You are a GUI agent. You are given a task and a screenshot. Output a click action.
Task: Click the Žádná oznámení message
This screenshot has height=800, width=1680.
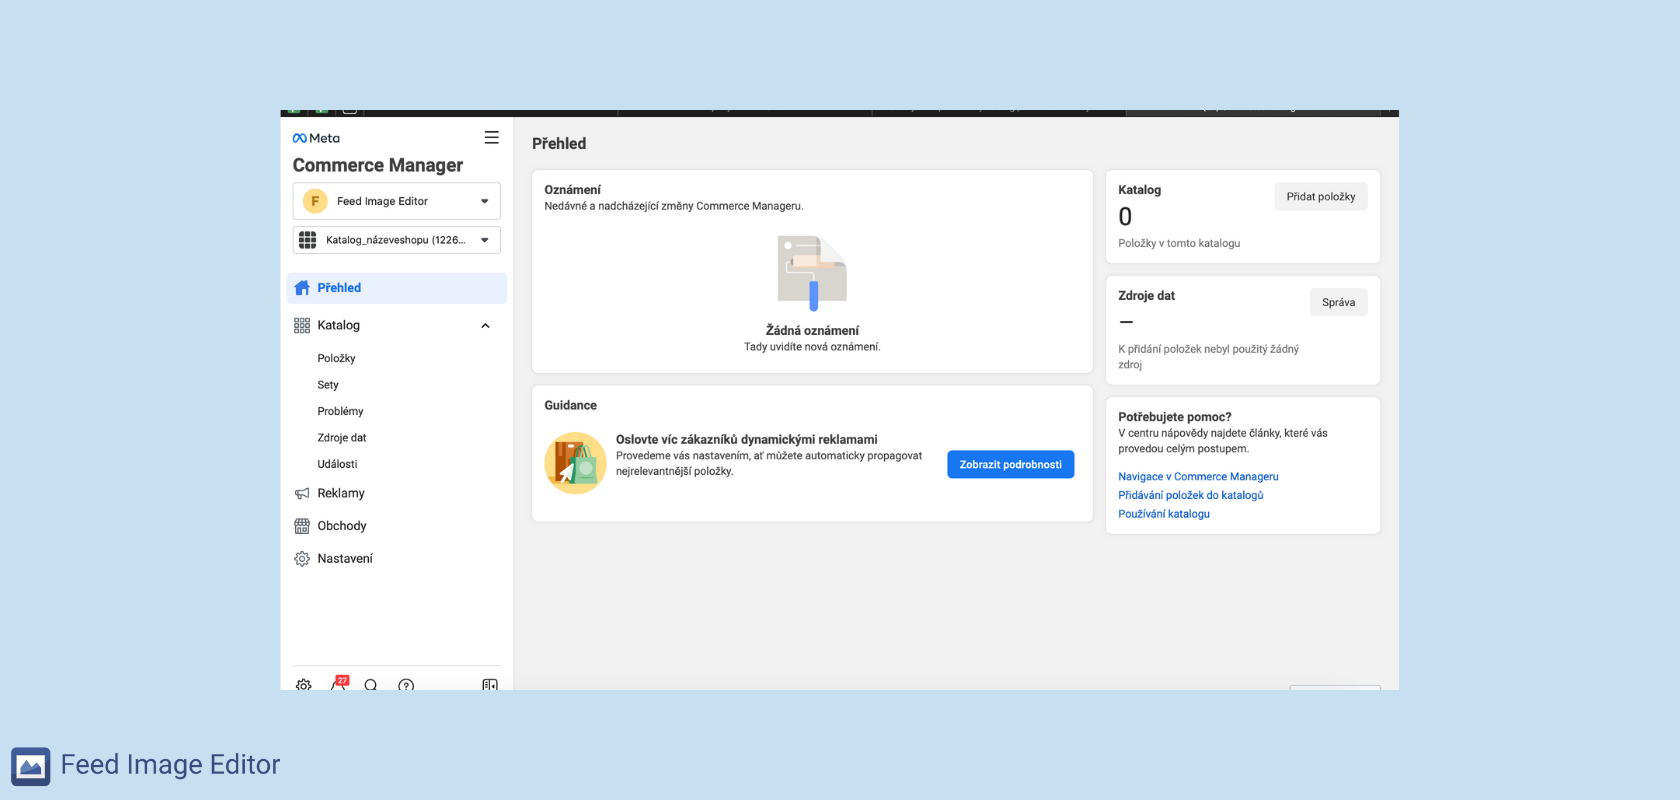tap(812, 331)
